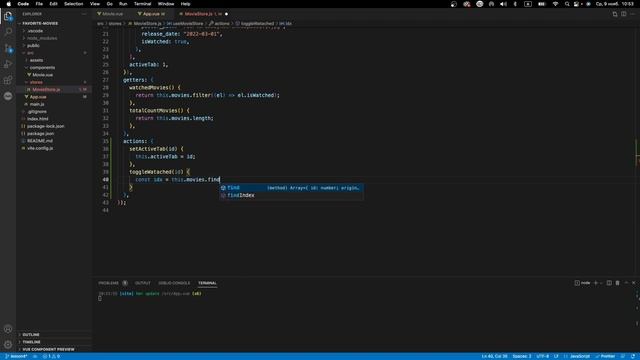
Task: Switch to the Output panel tab
Action: pos(142,283)
